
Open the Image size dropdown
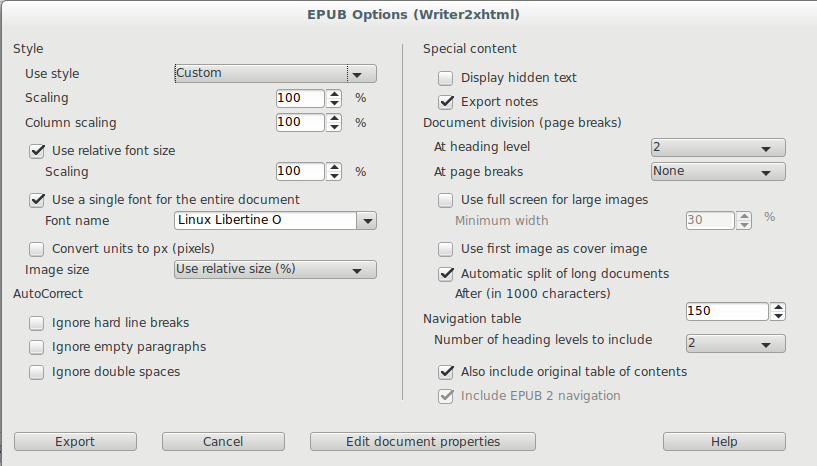click(x=355, y=269)
